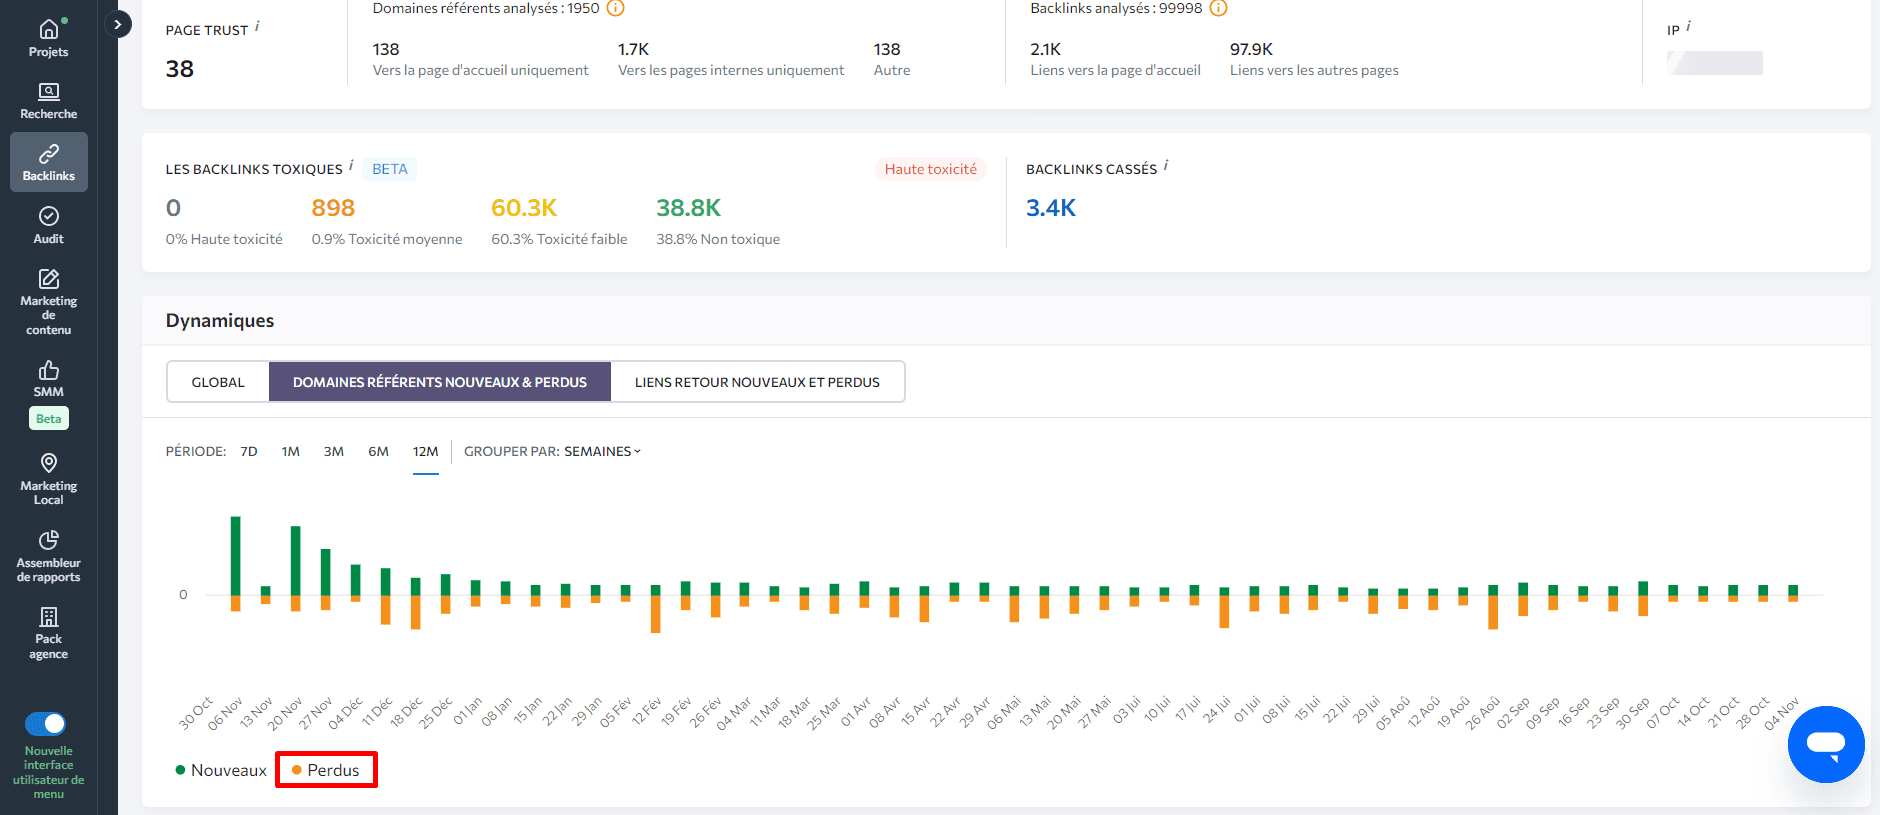Screen dimensions: 1880x815
Task: Click the Page Trust score 38
Action: pos(180,69)
